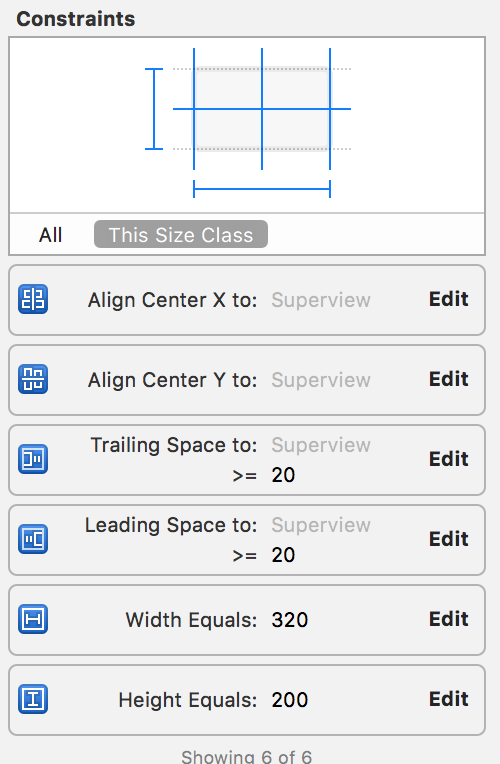Select the Width Equals 320 row
500x764 pixels.
coord(247,620)
